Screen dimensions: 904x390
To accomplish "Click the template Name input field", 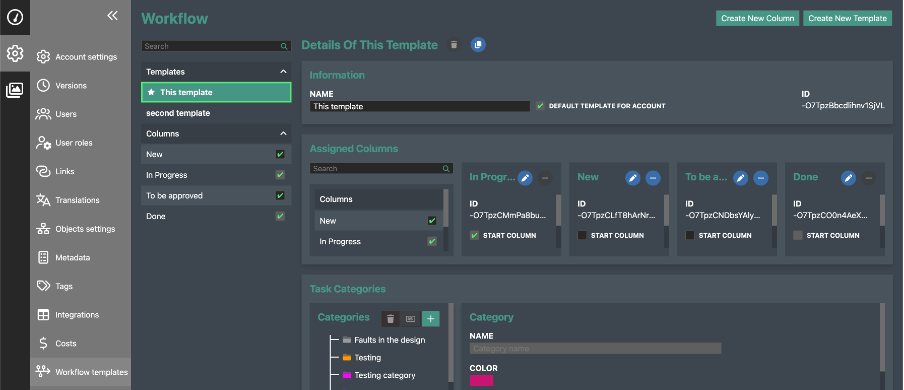I will tap(420, 106).
